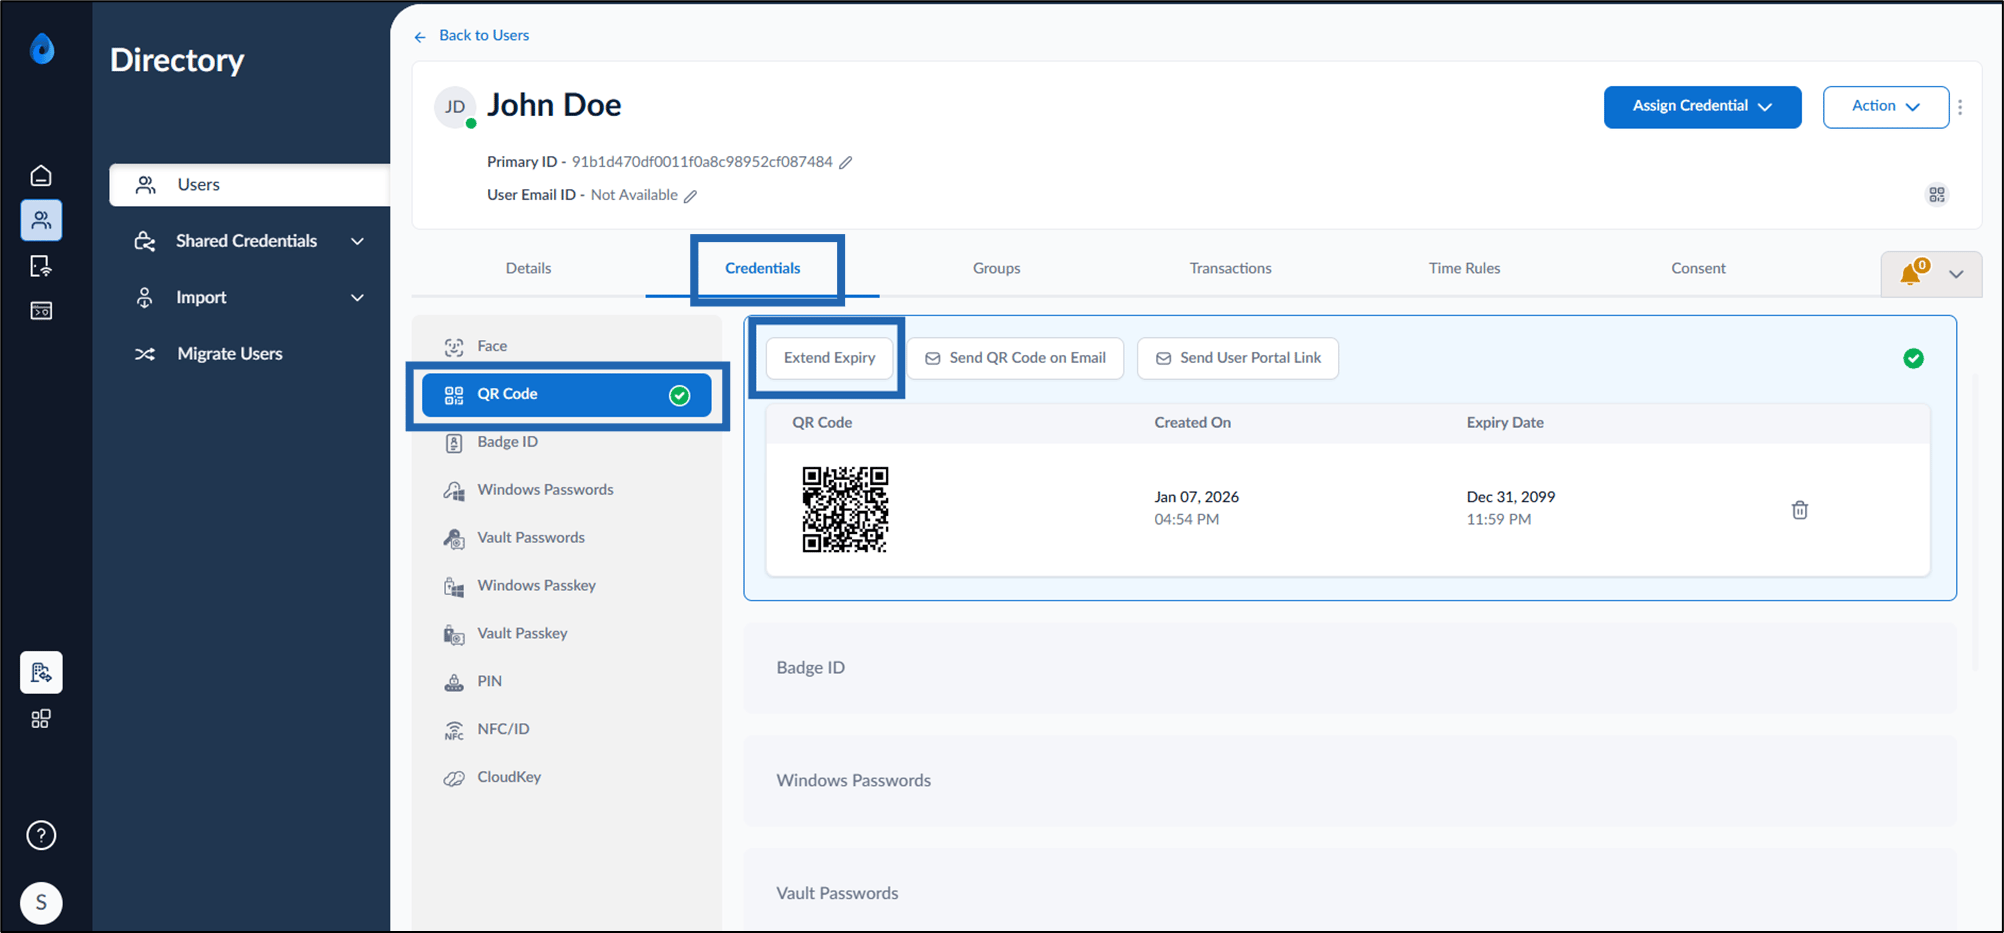Open the apps grid icon in left rail
The width and height of the screenshot is (2004, 933).
pos(41,719)
